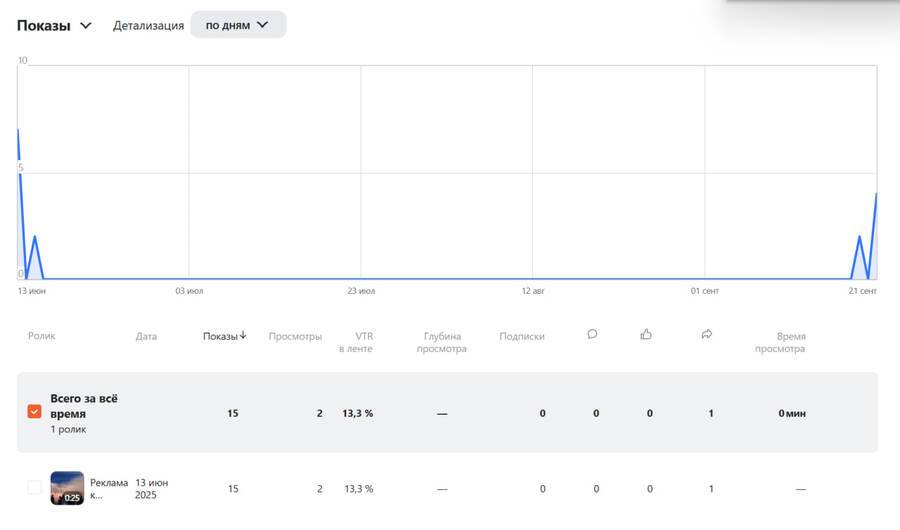Click the sort arrow next to Показы column
Viewport: 900px width, 530px height.
tap(243, 336)
